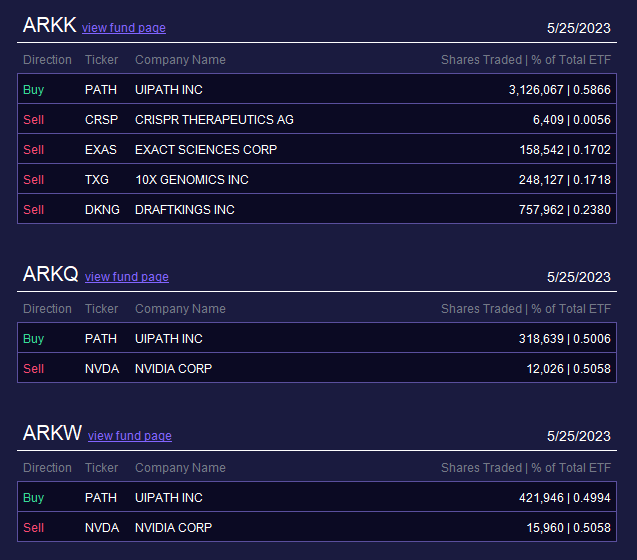Click Sell in CRSP row
This screenshot has height=560, width=637.
click(x=33, y=119)
